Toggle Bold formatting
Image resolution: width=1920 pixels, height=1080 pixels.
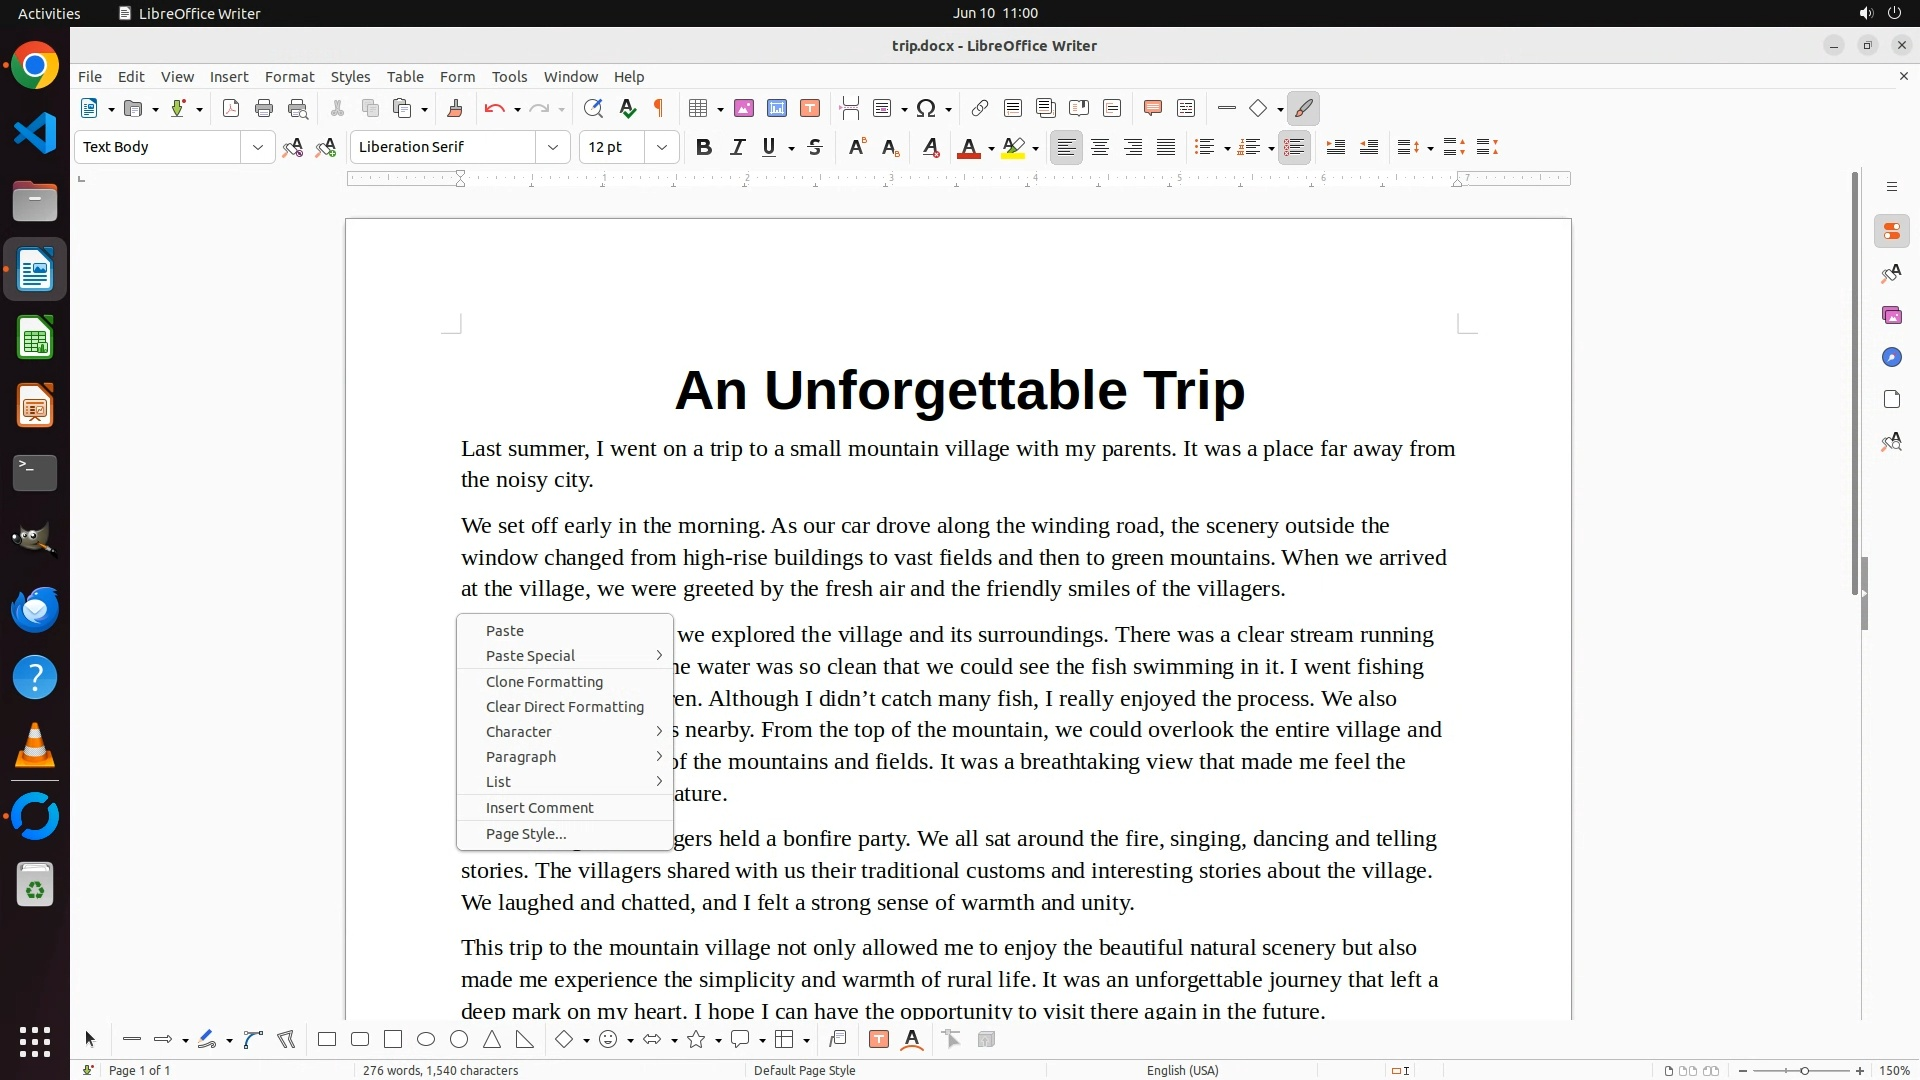point(704,148)
